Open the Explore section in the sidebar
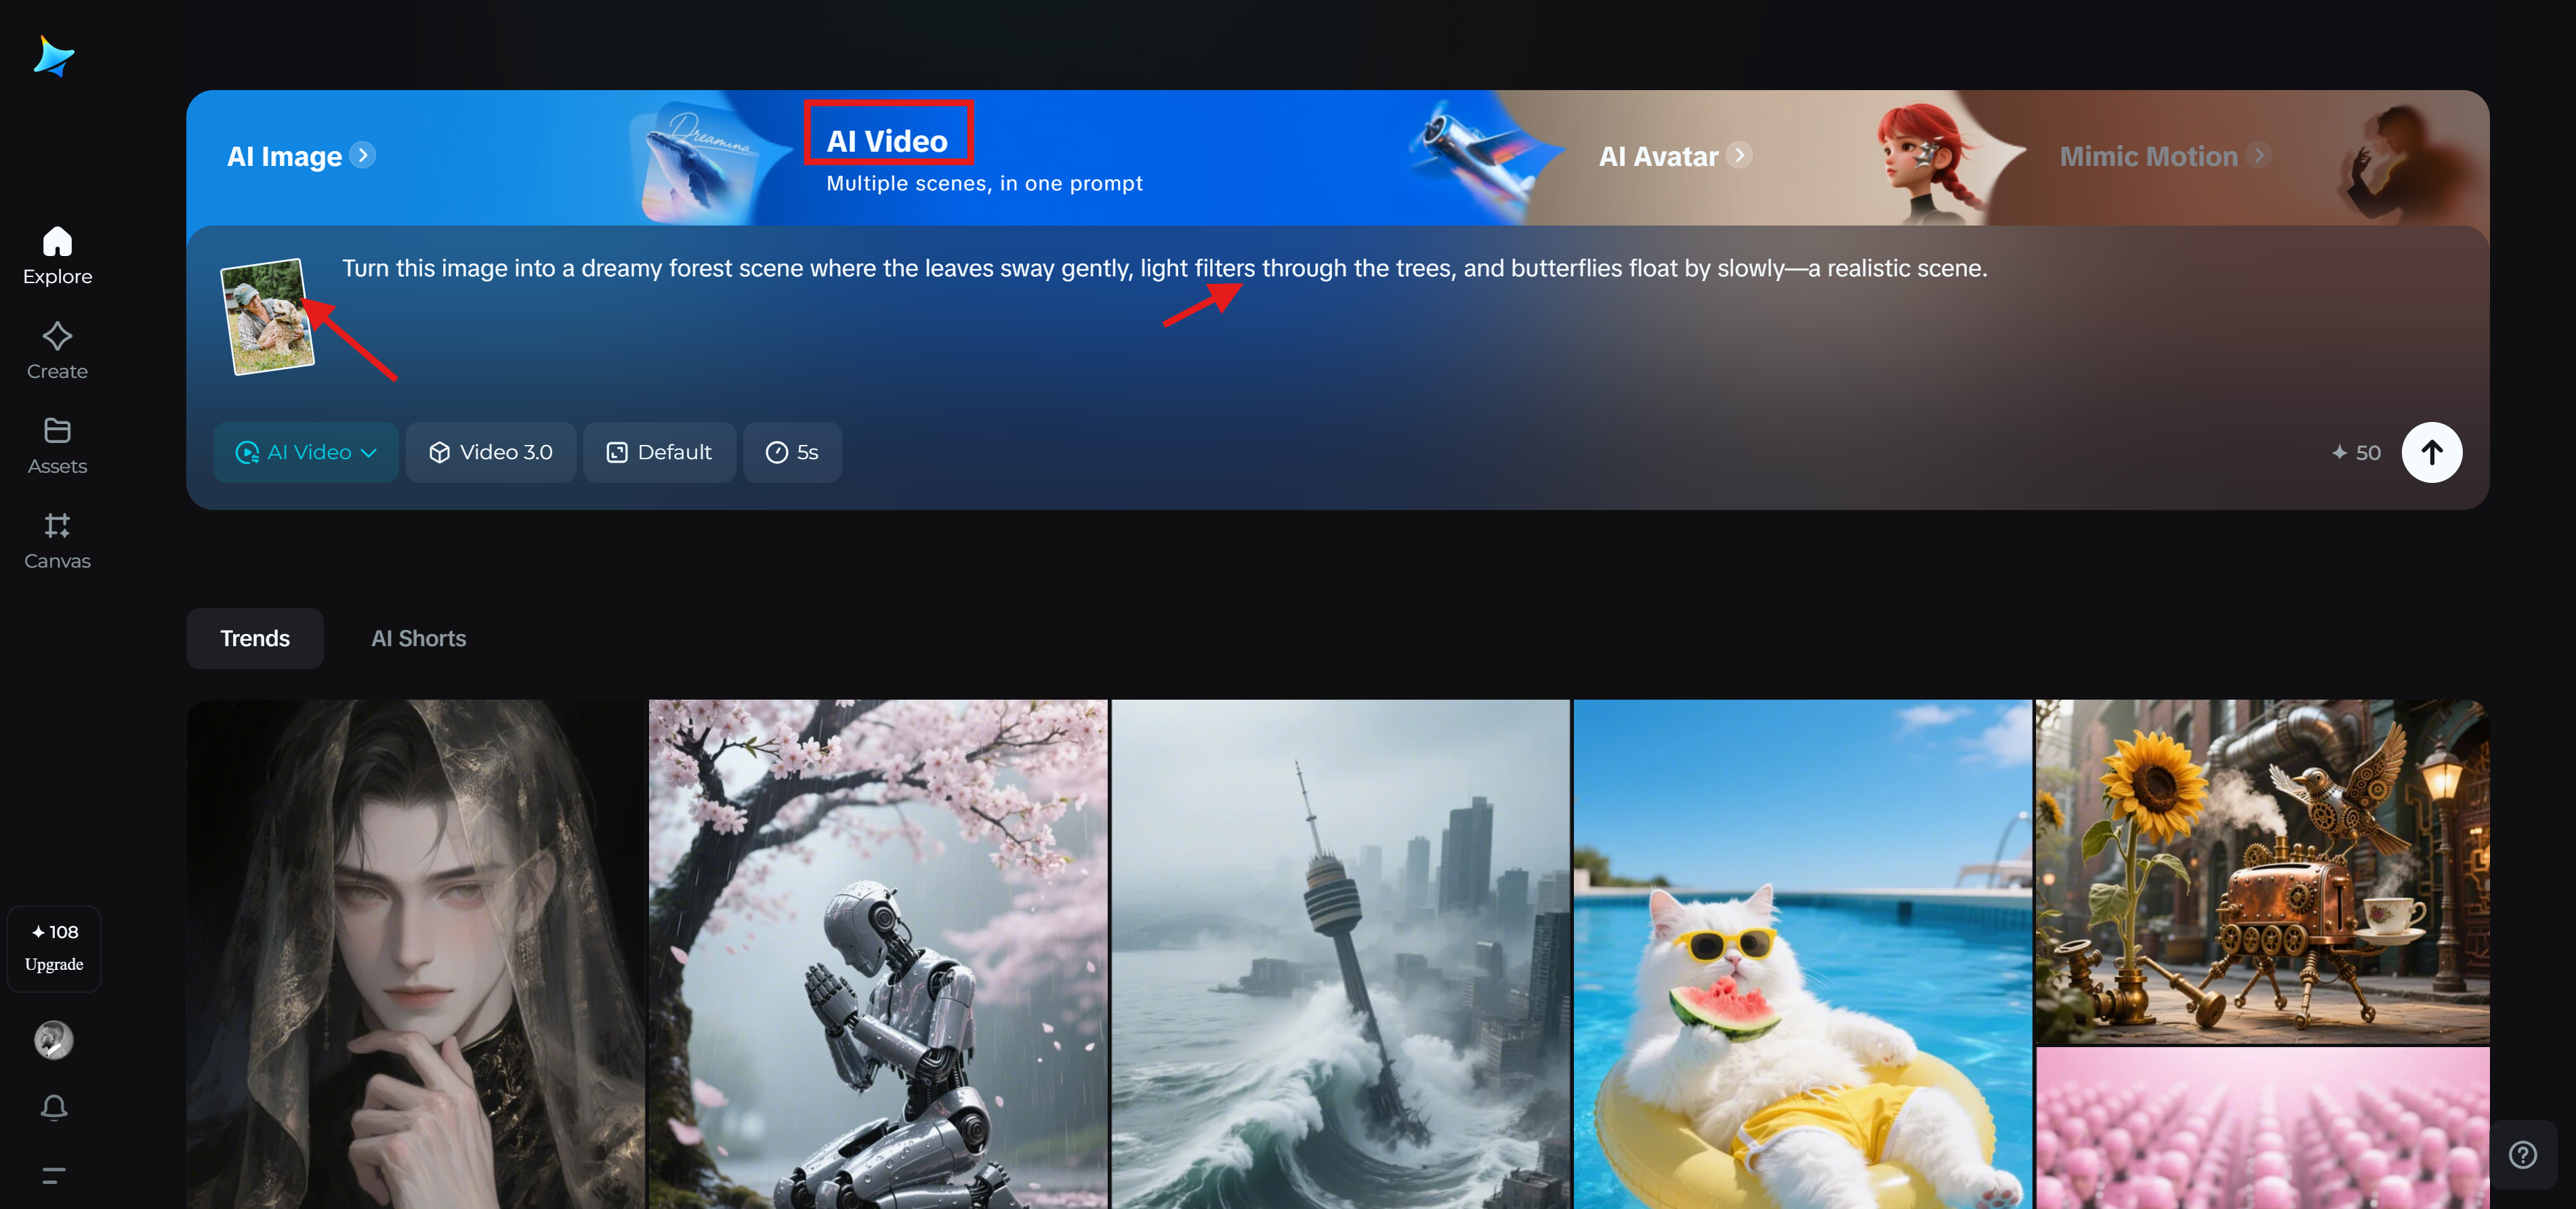2576x1209 pixels. point(56,255)
